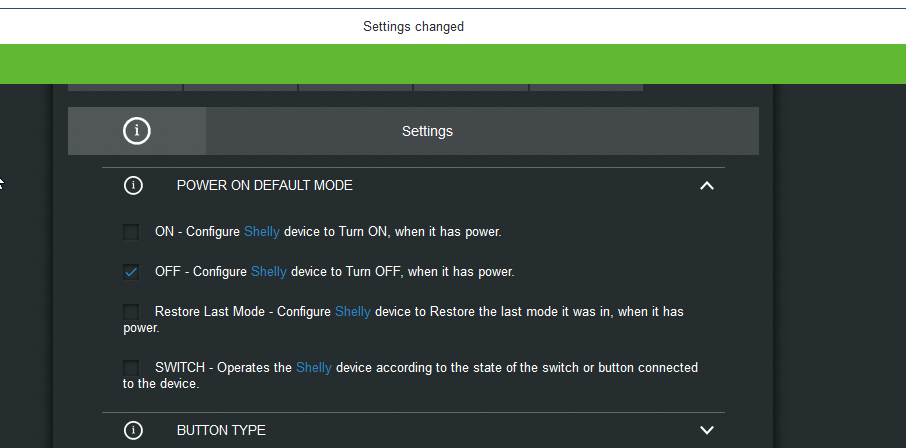Follow the Shelly link in the ON option
The image size is (906, 448).
pyautogui.click(x=262, y=232)
